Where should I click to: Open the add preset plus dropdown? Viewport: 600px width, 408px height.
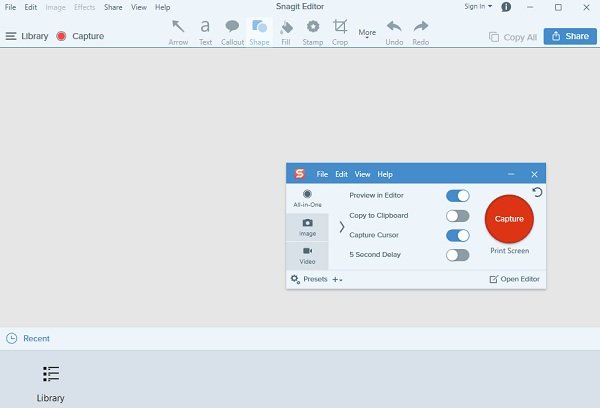pyautogui.click(x=337, y=280)
